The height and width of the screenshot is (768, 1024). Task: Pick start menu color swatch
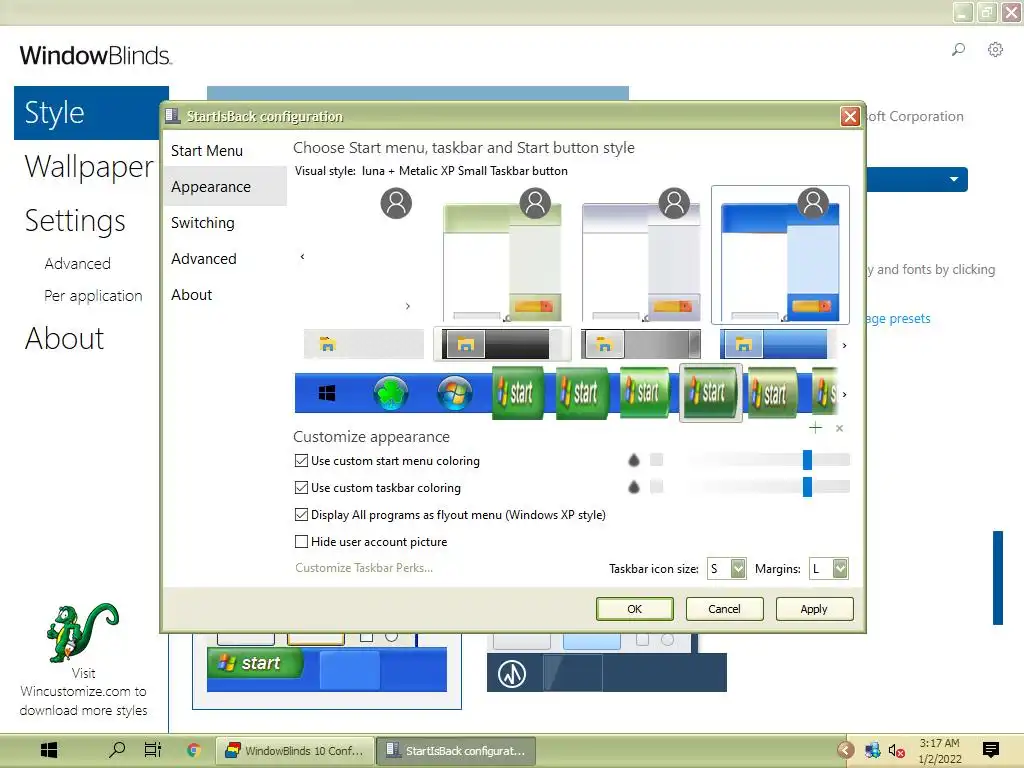tap(657, 460)
